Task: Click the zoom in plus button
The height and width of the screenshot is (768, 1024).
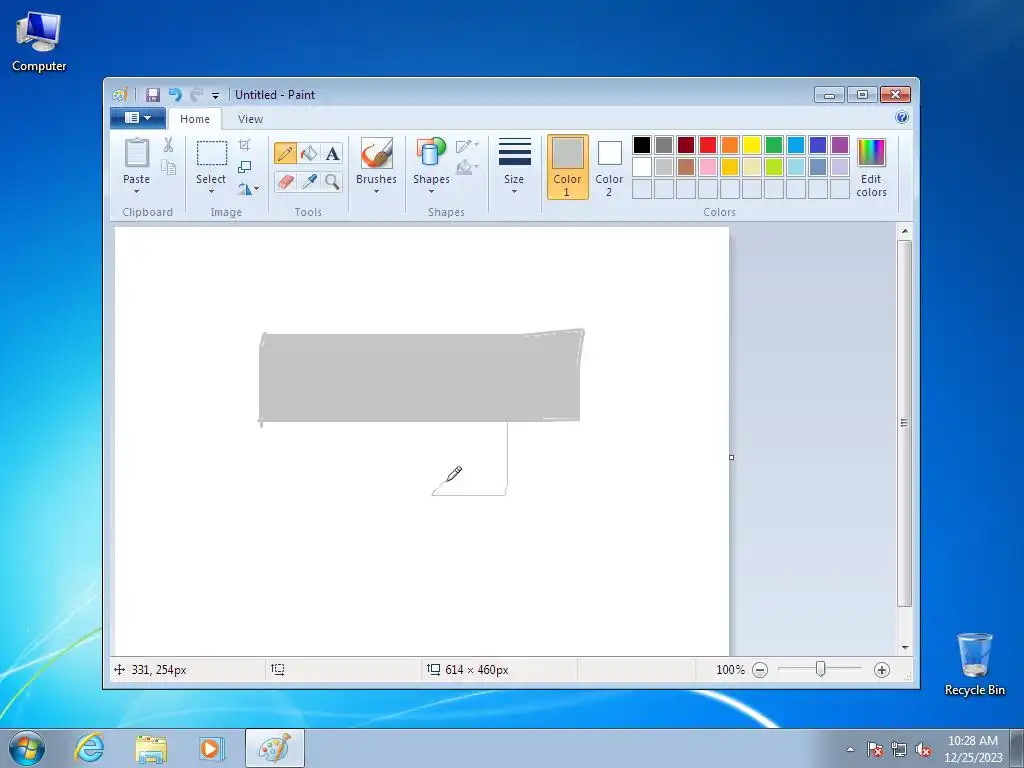Action: (x=882, y=670)
